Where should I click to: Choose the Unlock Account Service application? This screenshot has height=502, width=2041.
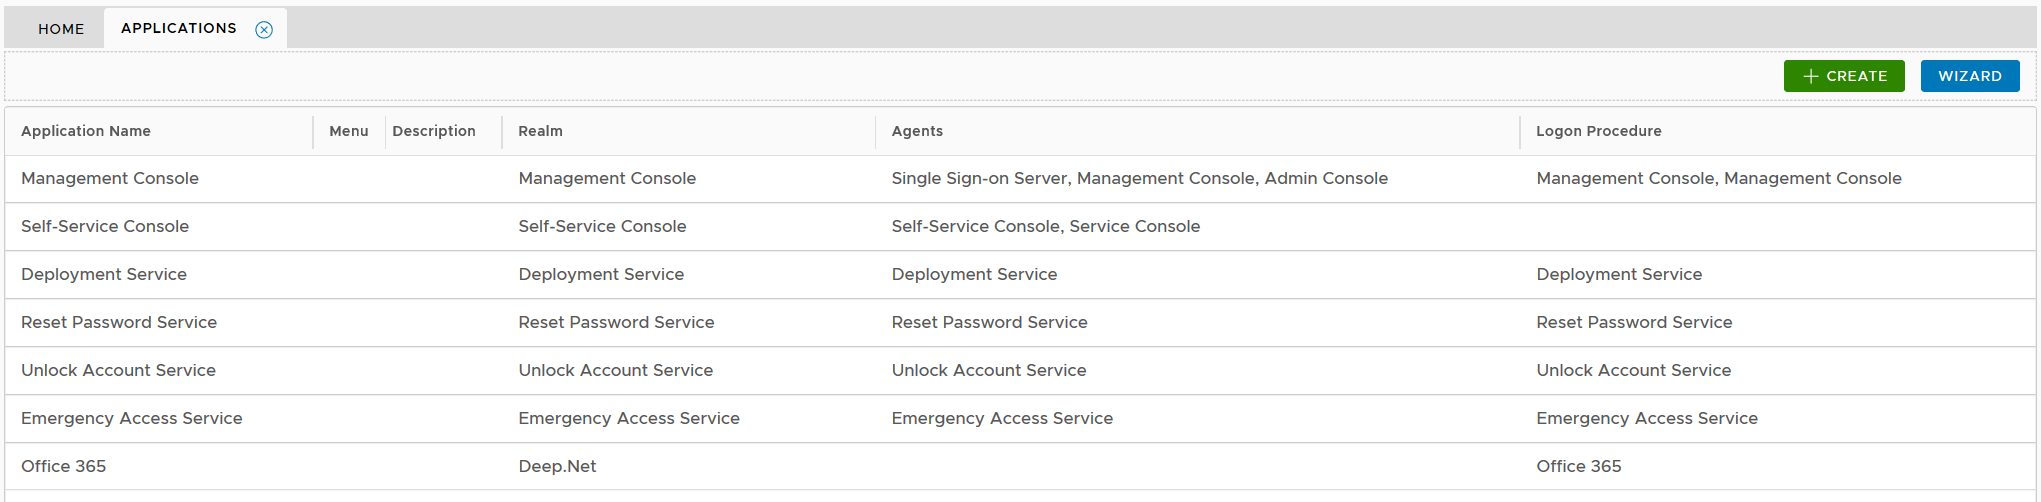(118, 370)
